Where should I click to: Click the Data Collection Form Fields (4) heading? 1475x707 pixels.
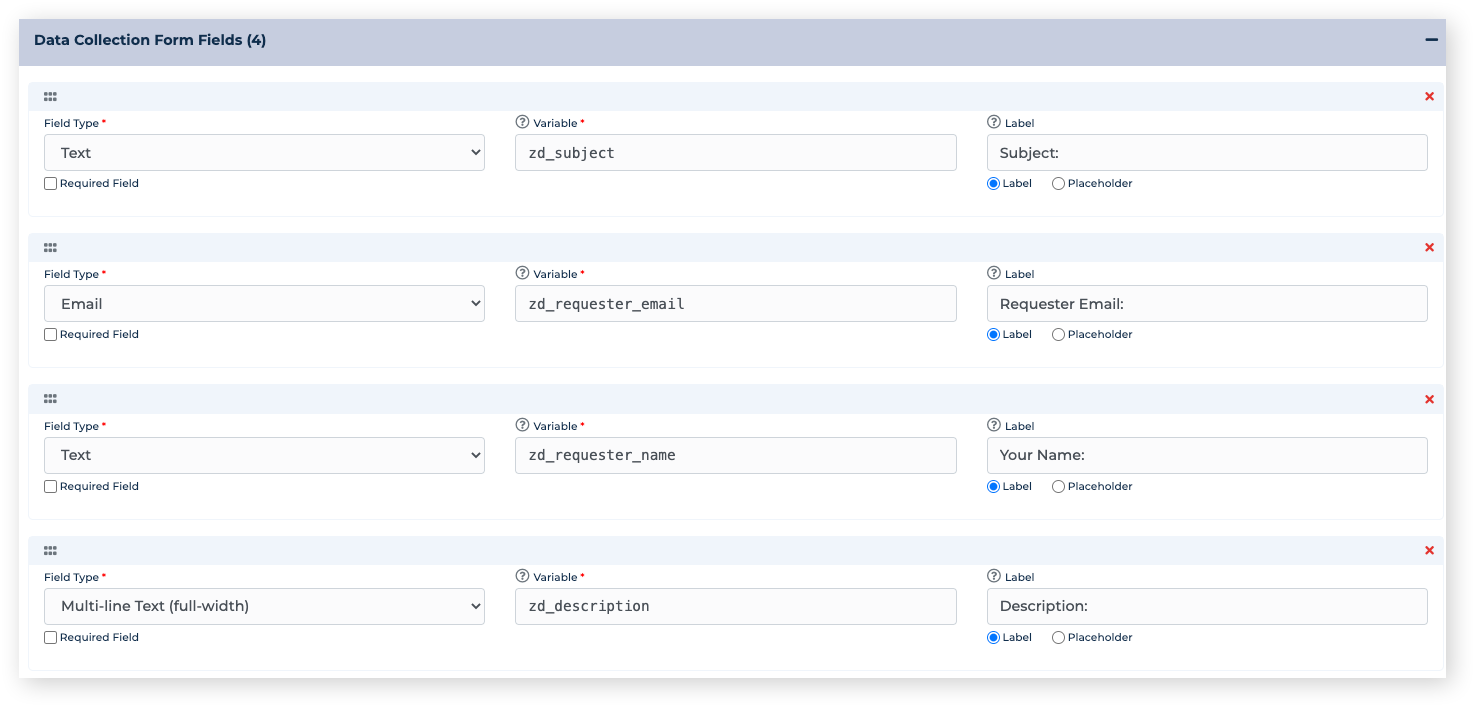150,41
